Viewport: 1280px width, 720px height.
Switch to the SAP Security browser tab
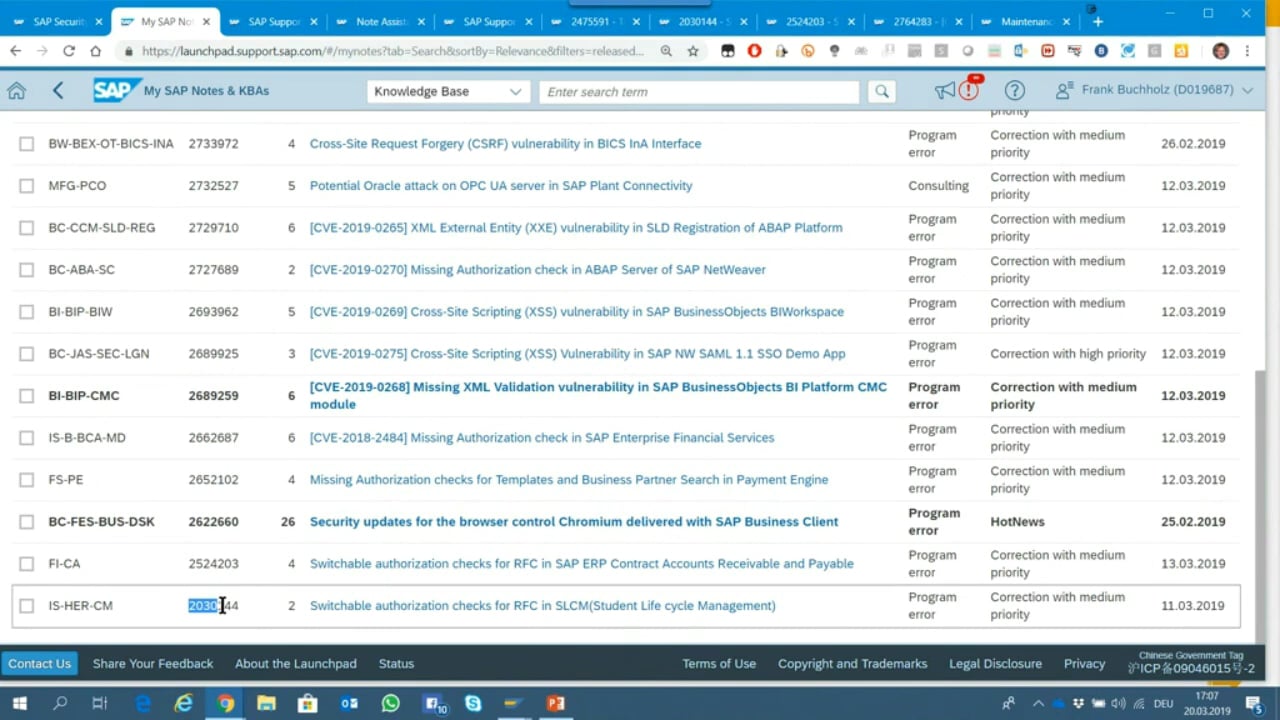tap(56, 21)
